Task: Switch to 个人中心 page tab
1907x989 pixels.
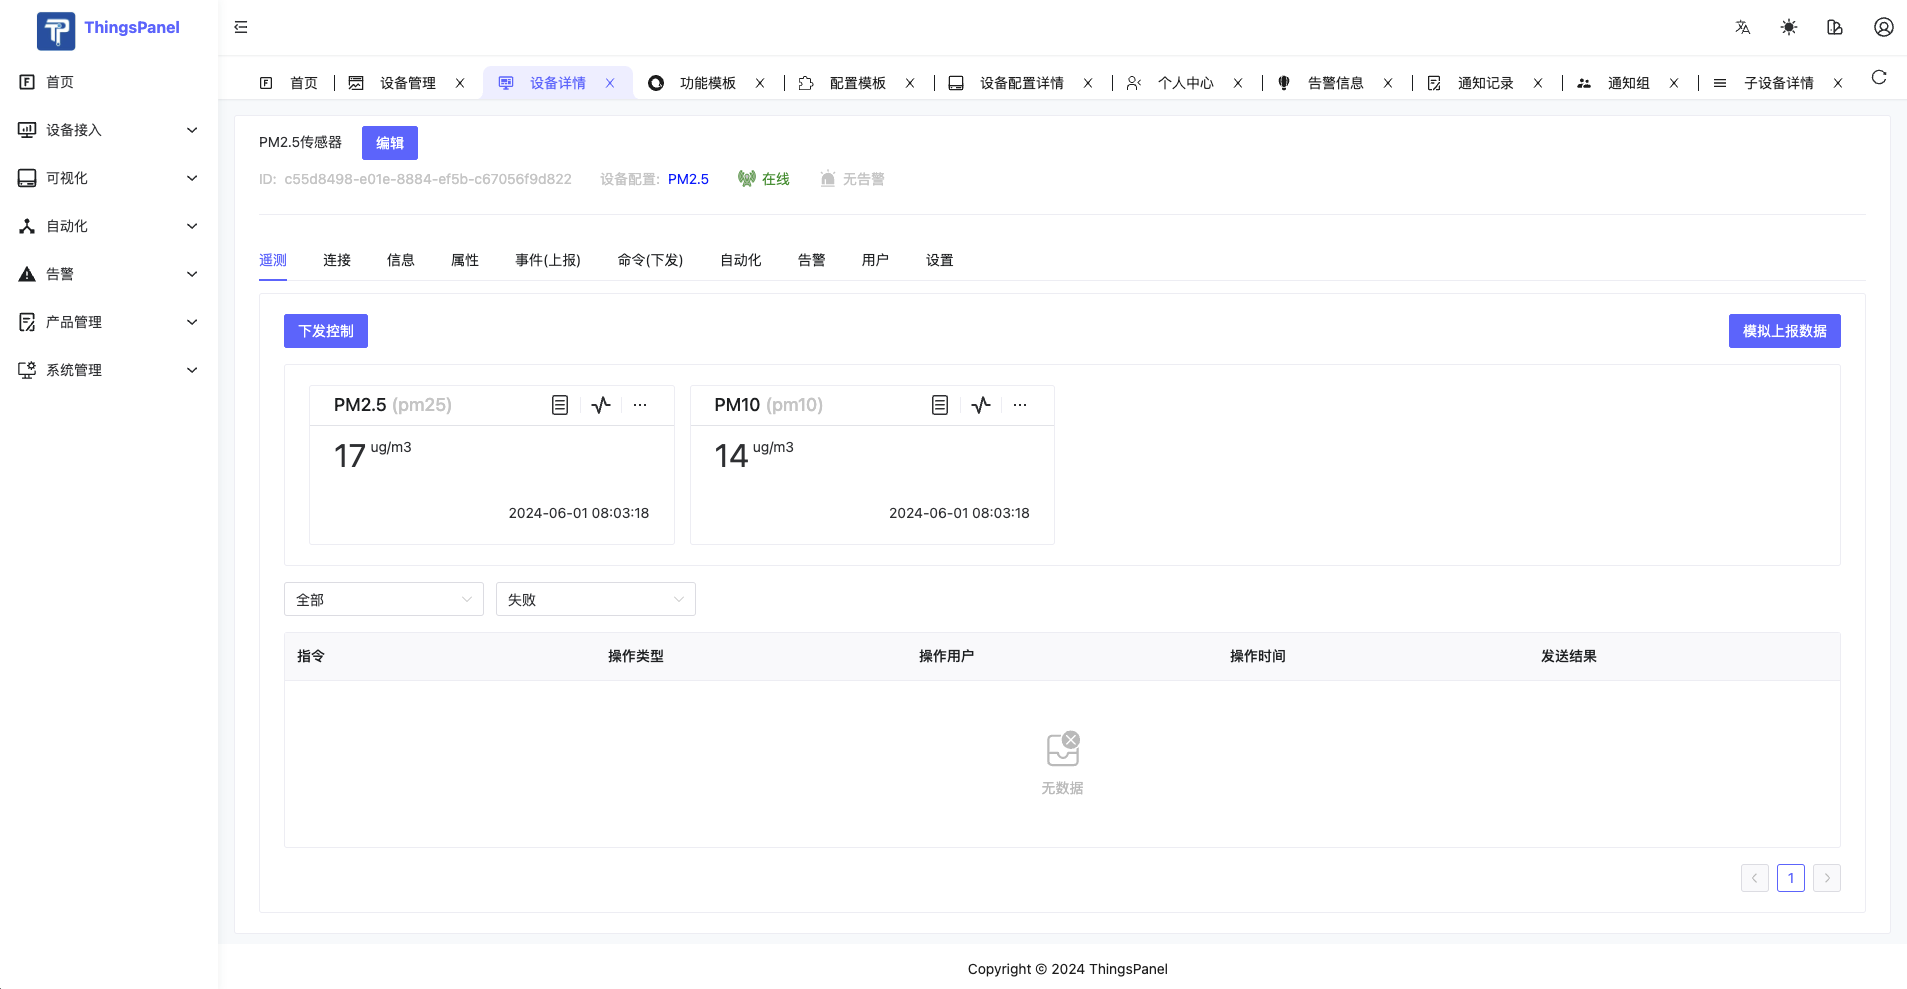Action: click(1185, 83)
